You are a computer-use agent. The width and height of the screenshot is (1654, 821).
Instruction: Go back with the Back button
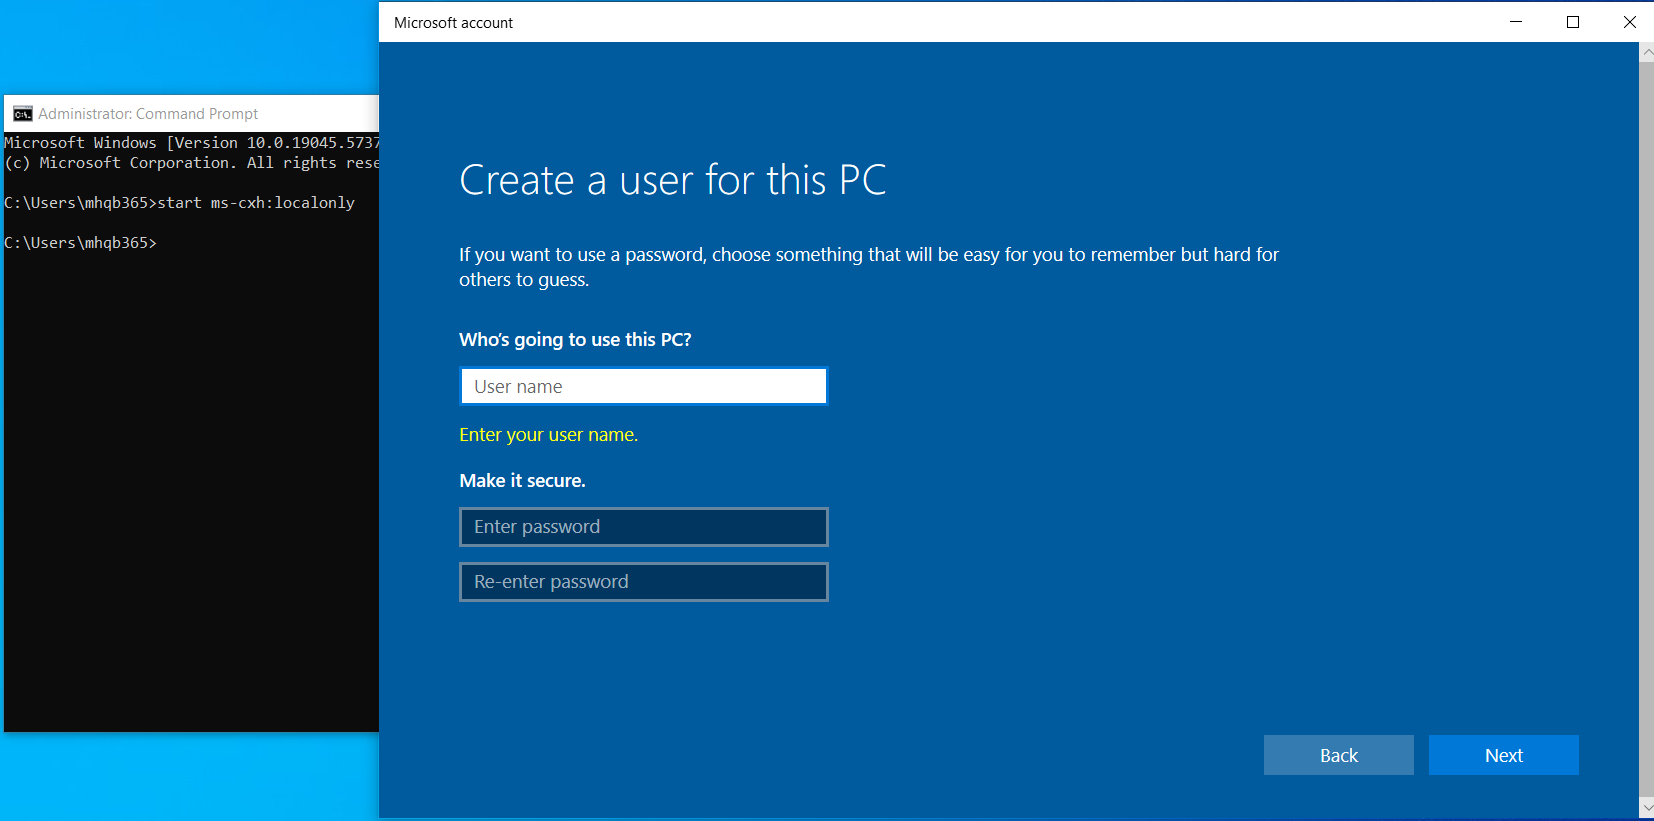coord(1338,755)
